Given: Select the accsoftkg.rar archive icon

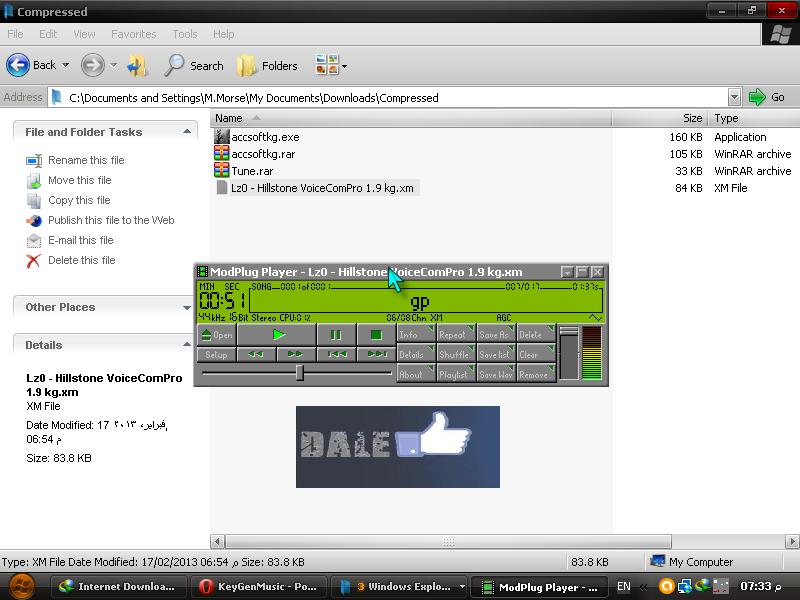Looking at the screenshot, I should [221, 153].
